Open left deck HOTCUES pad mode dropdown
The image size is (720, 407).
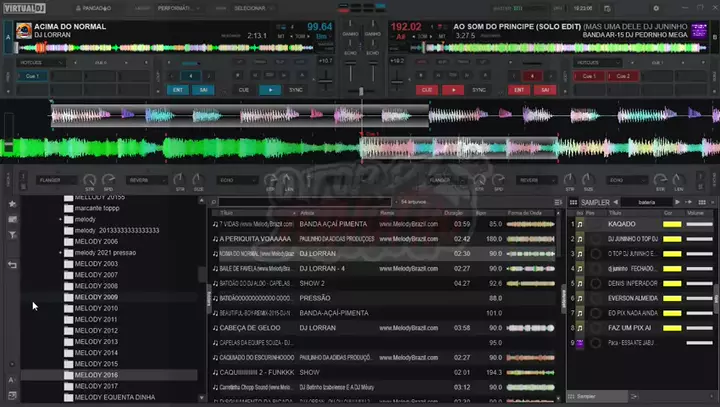[40, 62]
